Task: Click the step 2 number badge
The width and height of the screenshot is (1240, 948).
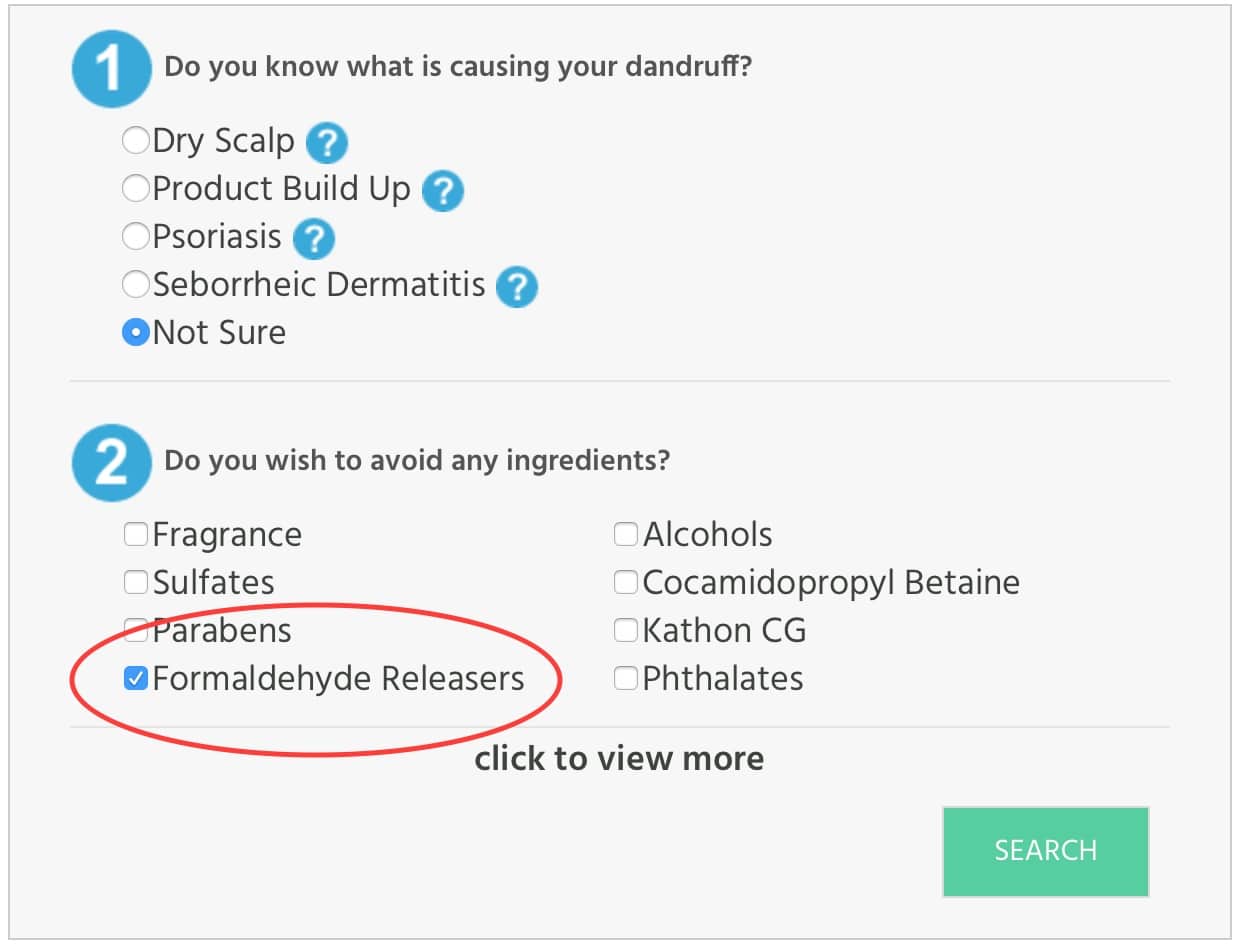Action: (110, 462)
